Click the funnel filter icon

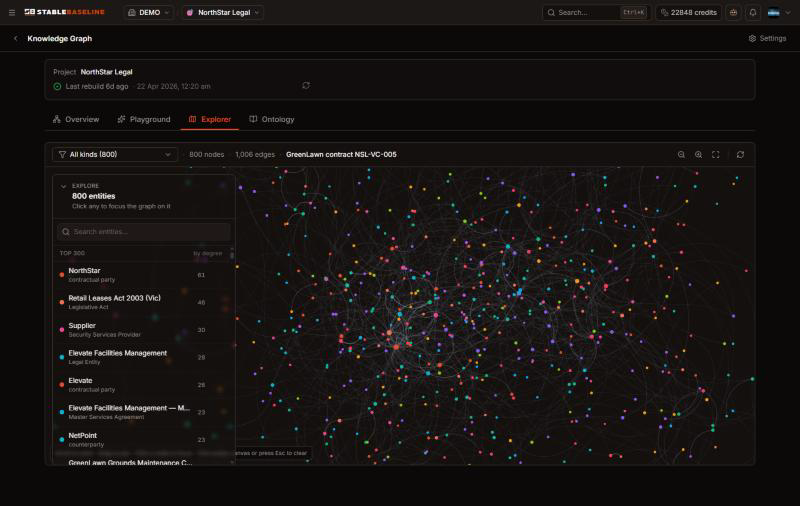pos(62,155)
